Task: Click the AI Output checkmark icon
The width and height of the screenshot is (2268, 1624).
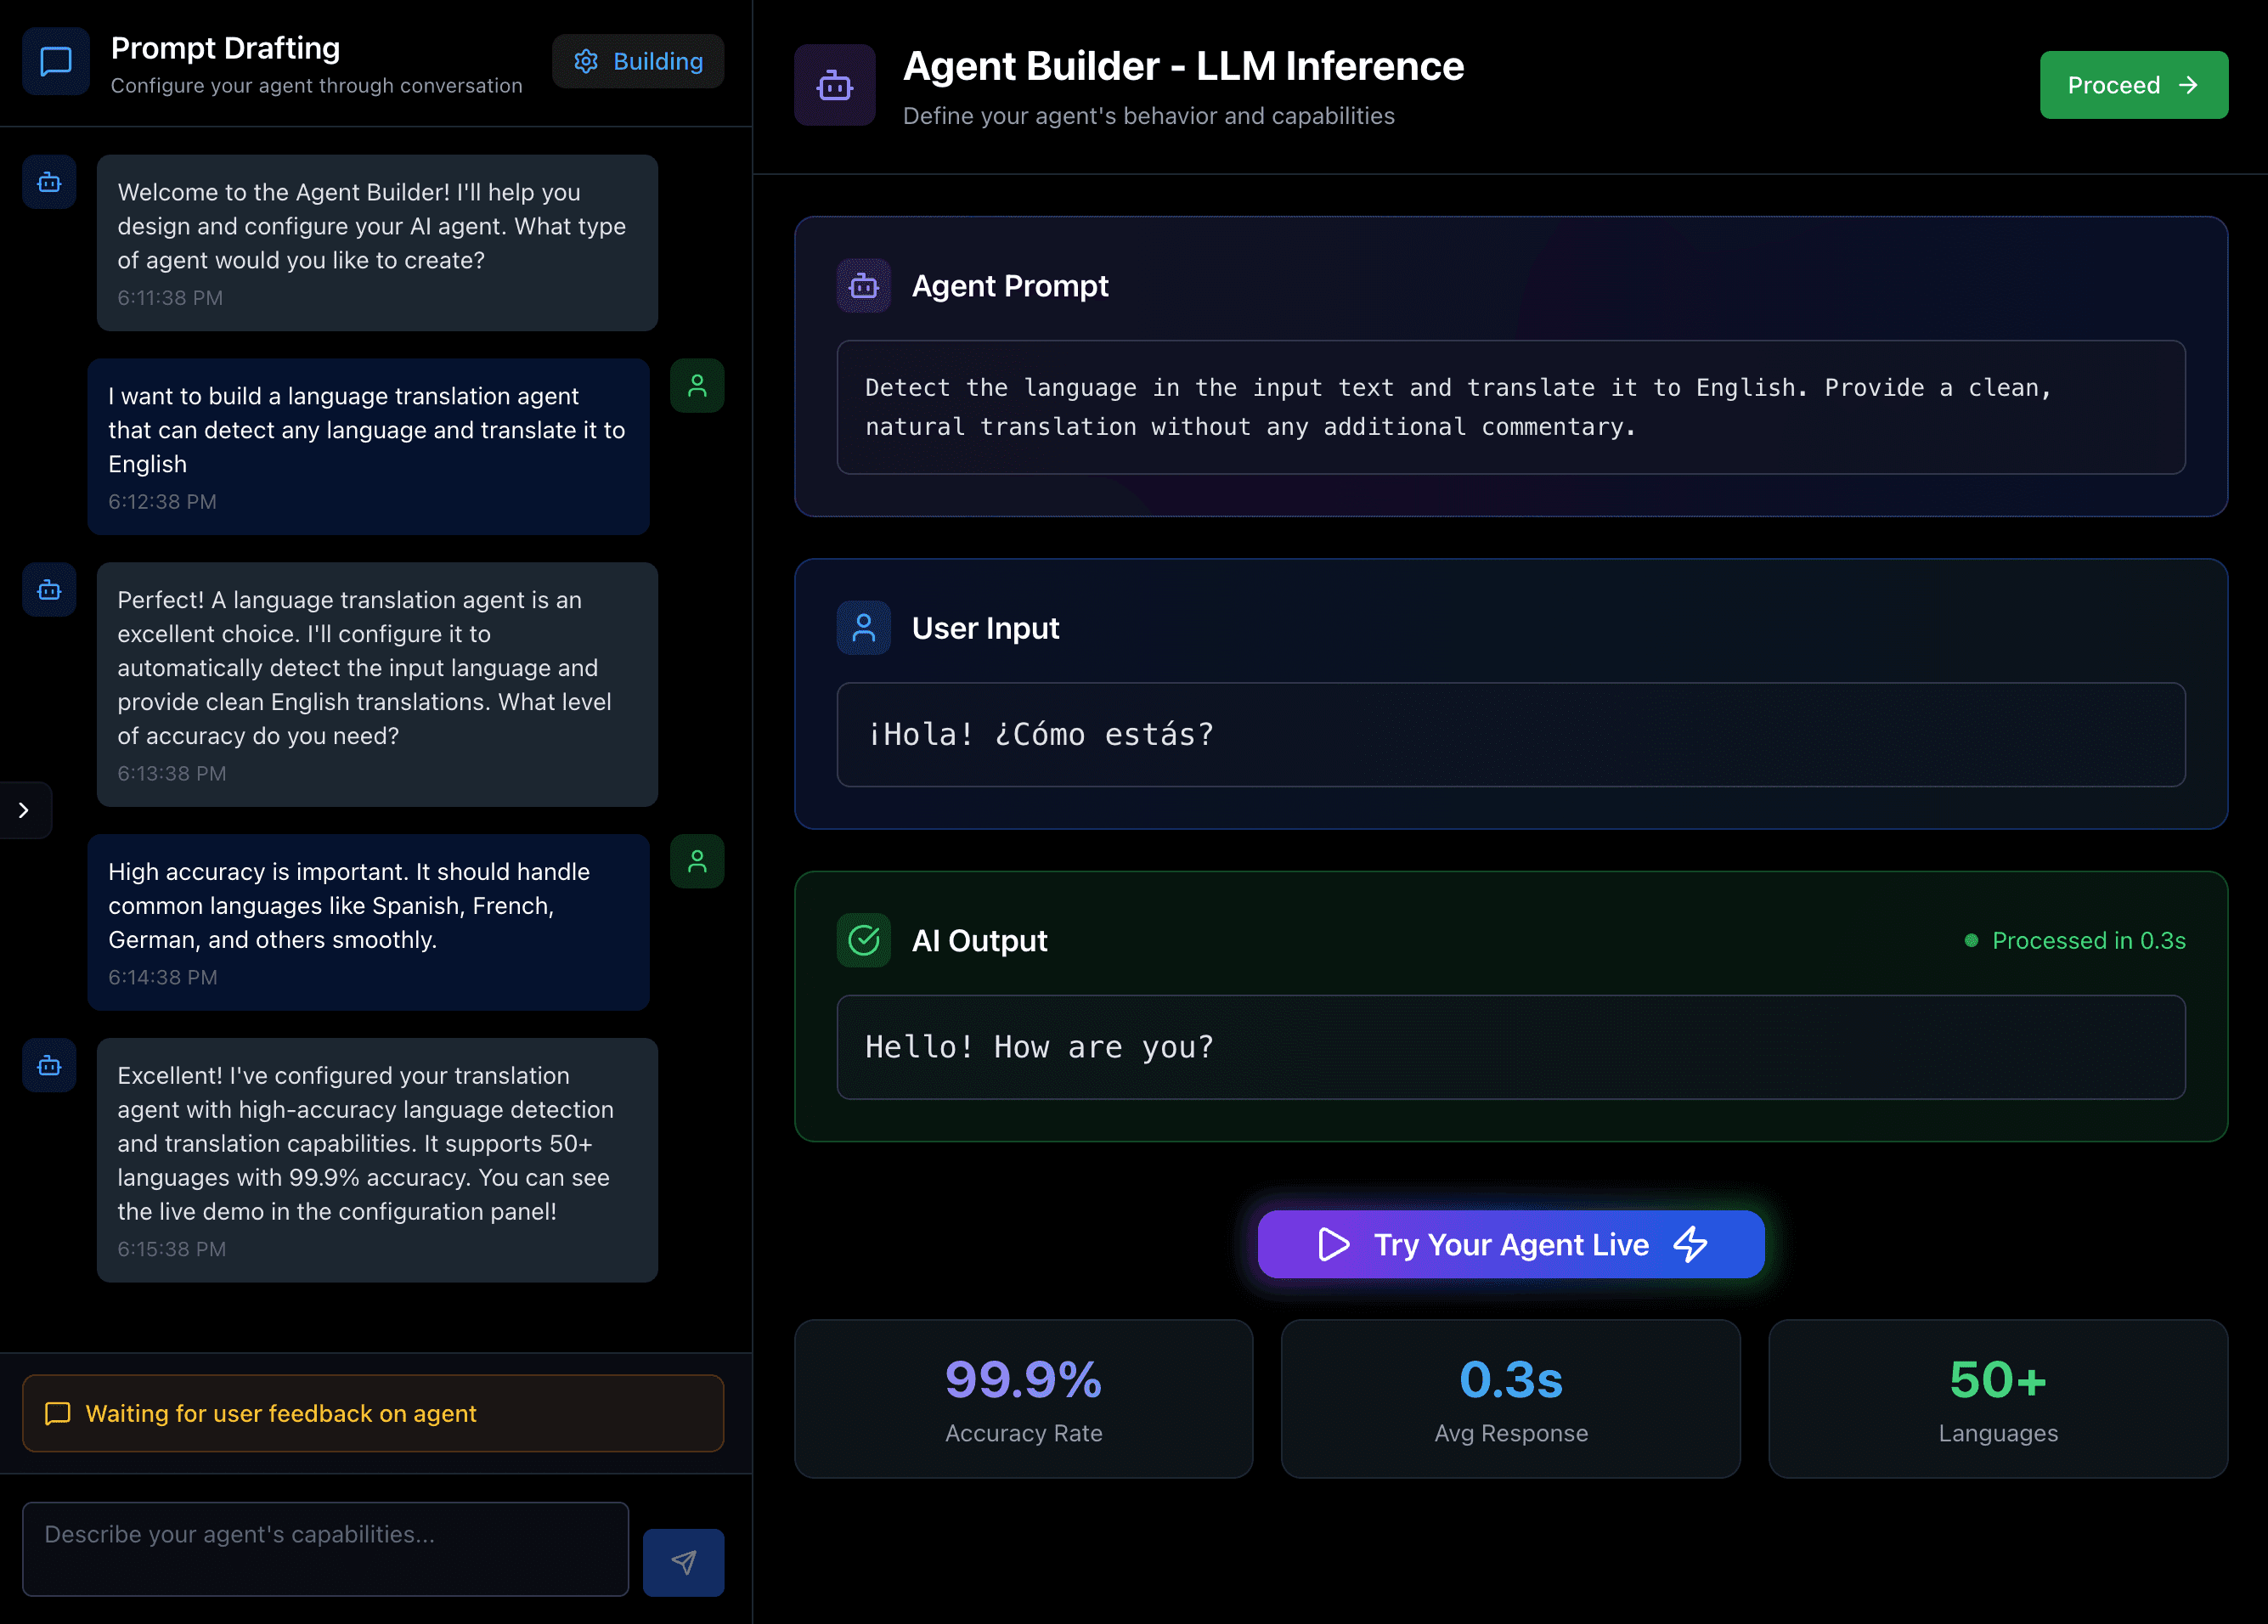Action: tap(863, 940)
